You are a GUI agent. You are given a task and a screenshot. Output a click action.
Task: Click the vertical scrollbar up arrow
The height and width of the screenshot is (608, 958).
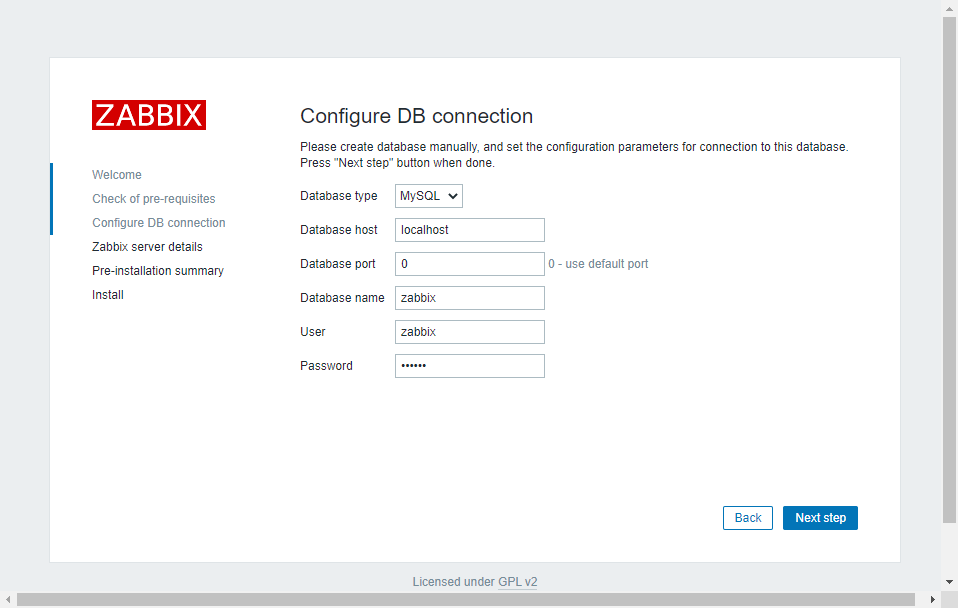pos(950,8)
